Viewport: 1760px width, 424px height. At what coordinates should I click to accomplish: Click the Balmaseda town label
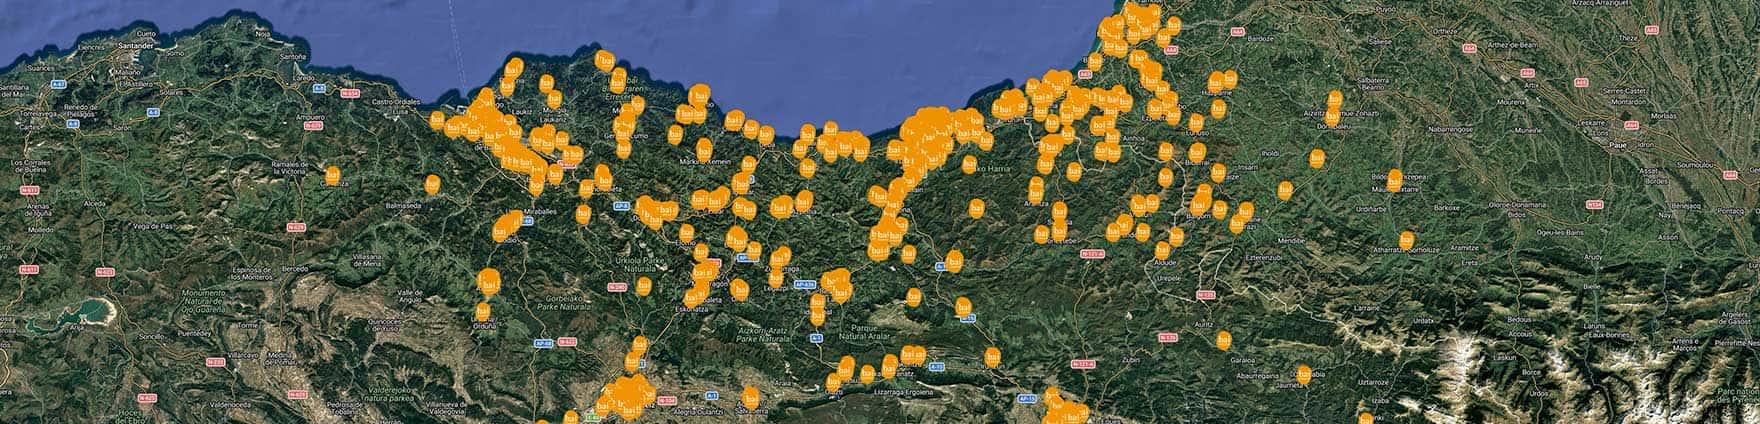pyautogui.click(x=405, y=204)
